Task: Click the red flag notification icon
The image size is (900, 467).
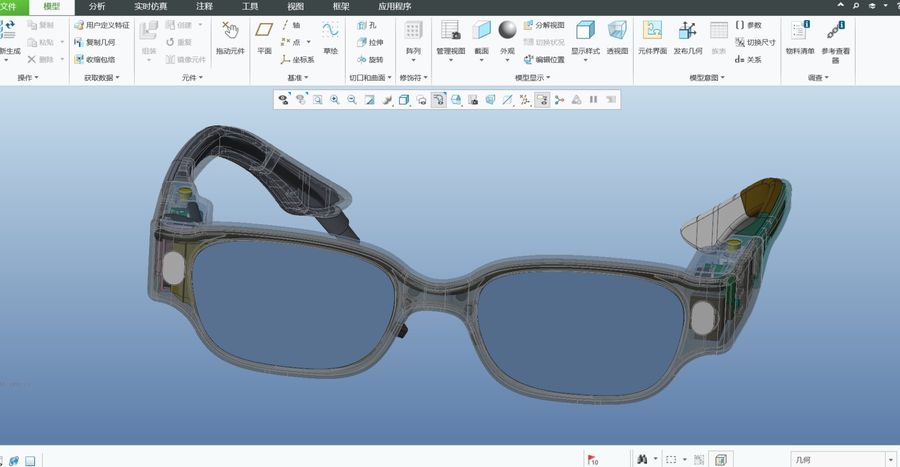Action: [592, 460]
